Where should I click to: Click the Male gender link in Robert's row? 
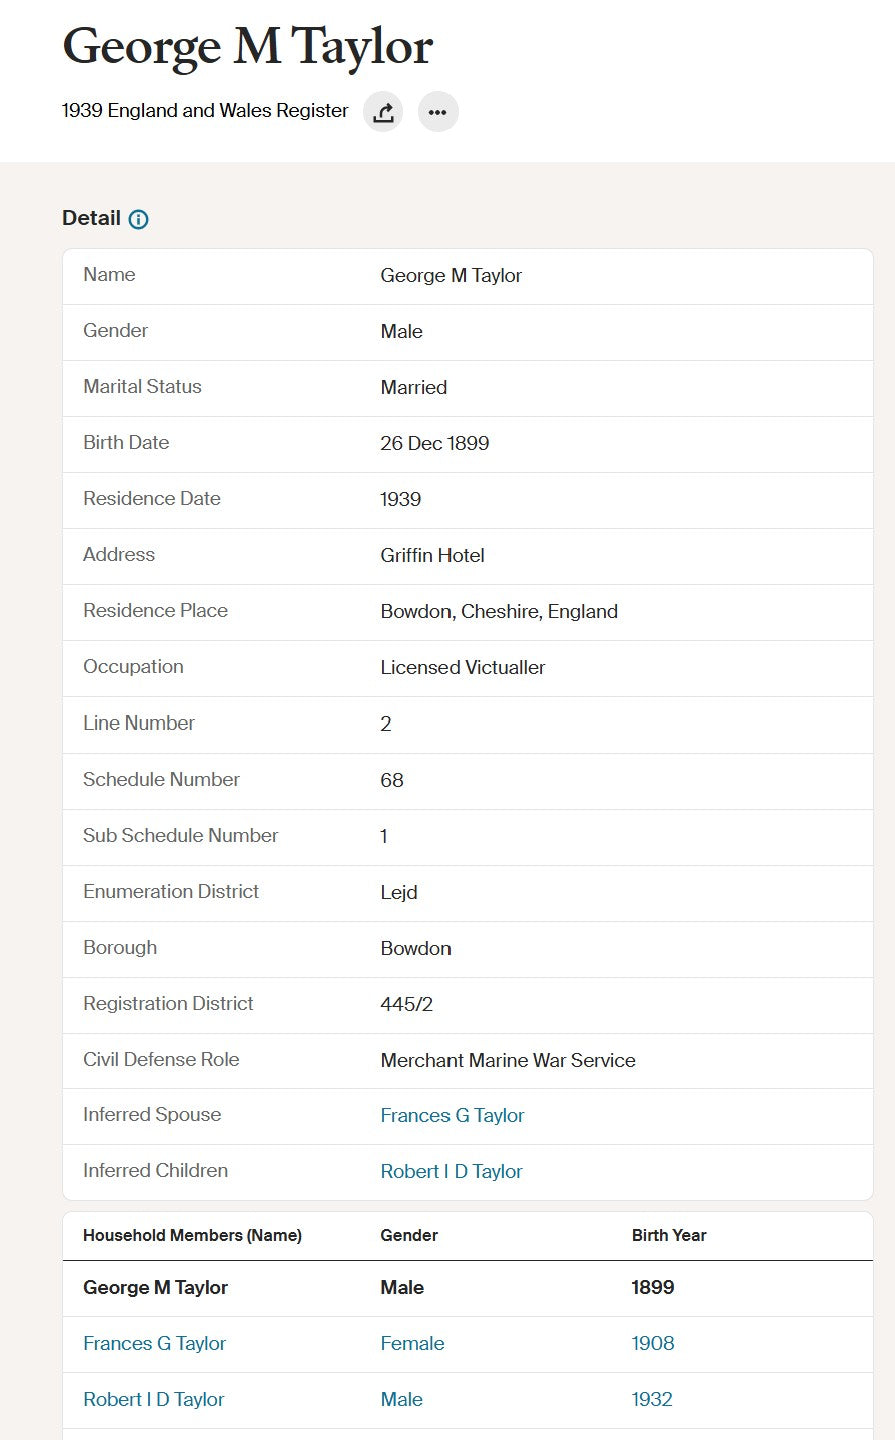(401, 1399)
